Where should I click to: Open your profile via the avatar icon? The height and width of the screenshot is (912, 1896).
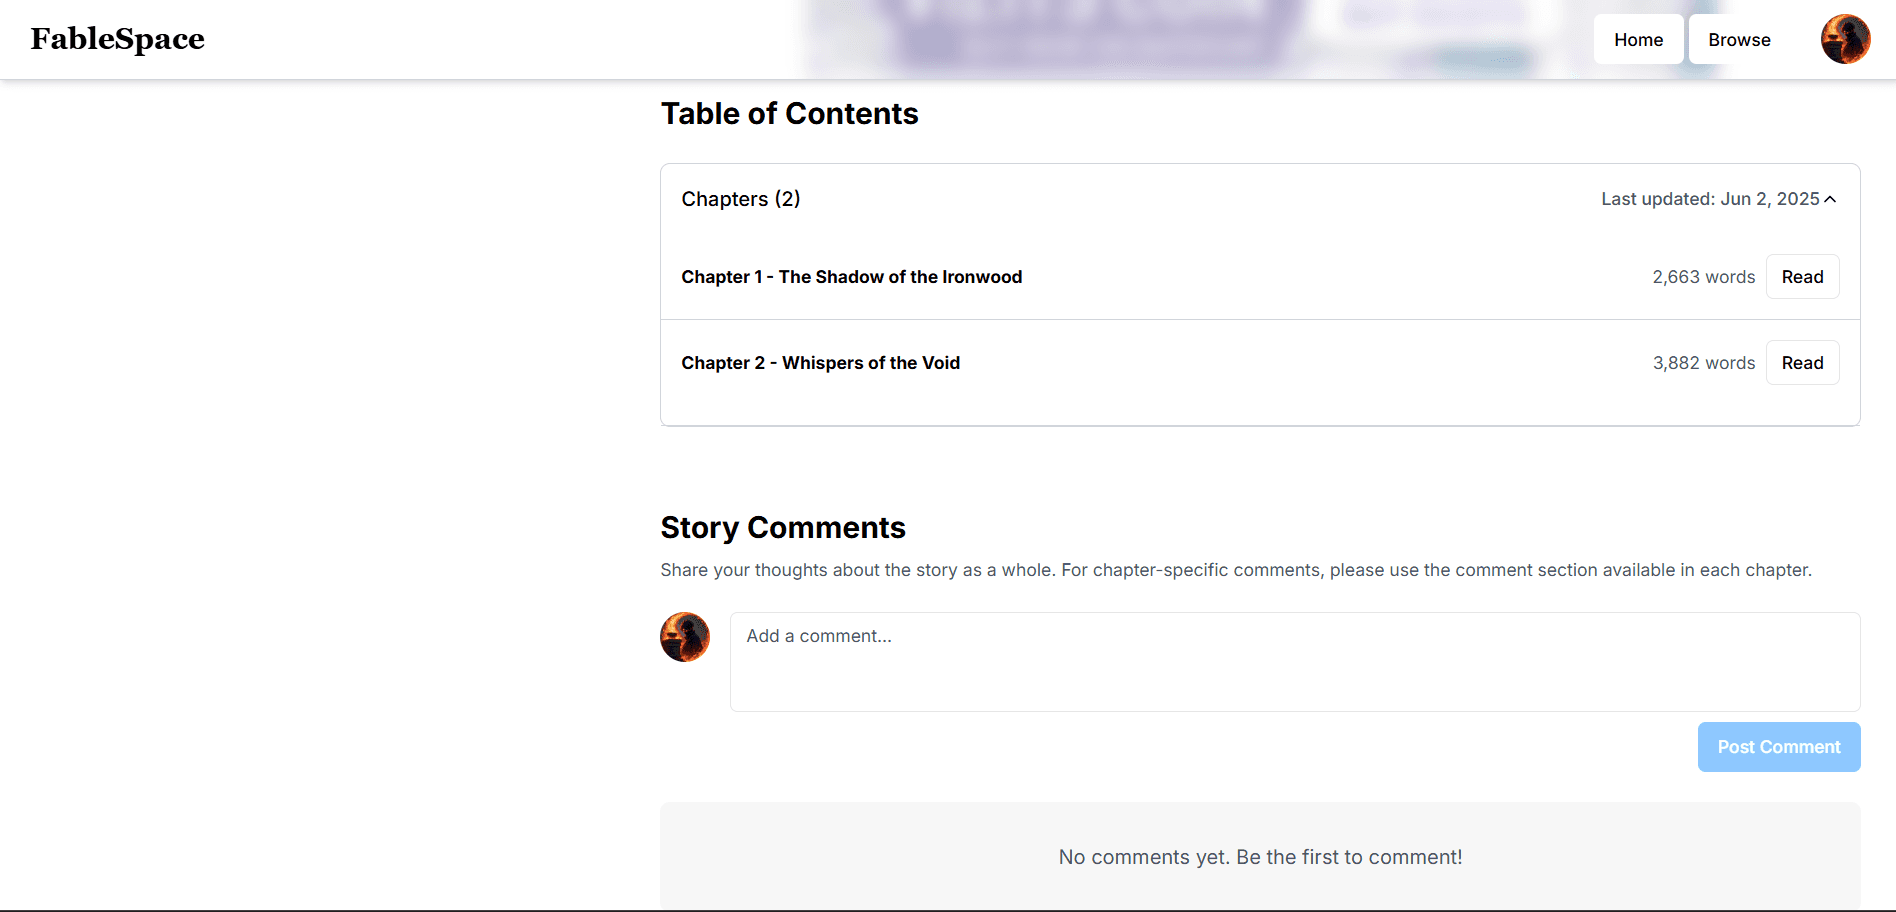tap(1845, 38)
